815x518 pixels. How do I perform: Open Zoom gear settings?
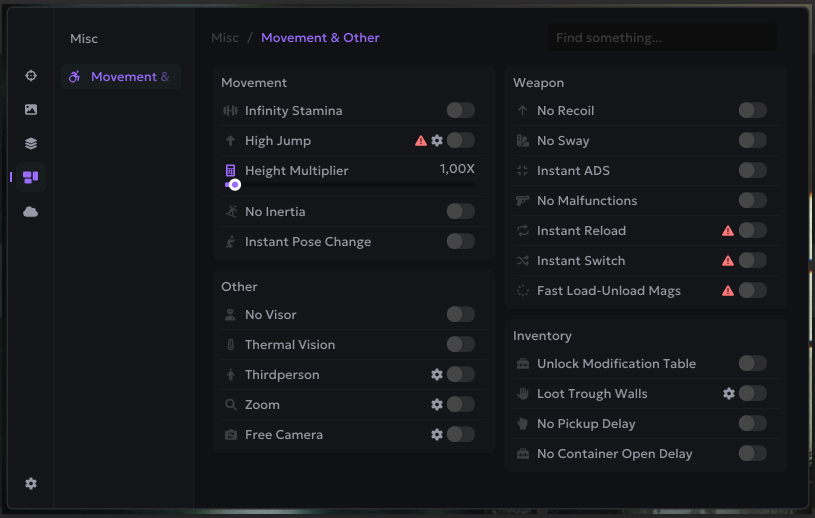point(437,405)
